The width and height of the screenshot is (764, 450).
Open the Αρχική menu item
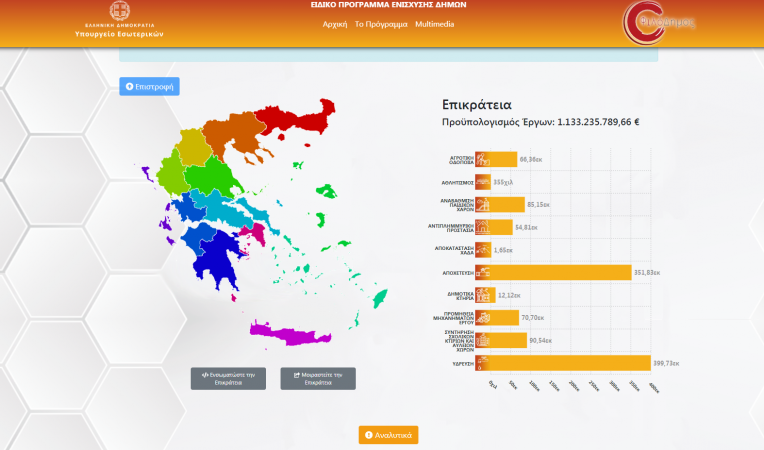[334, 23]
